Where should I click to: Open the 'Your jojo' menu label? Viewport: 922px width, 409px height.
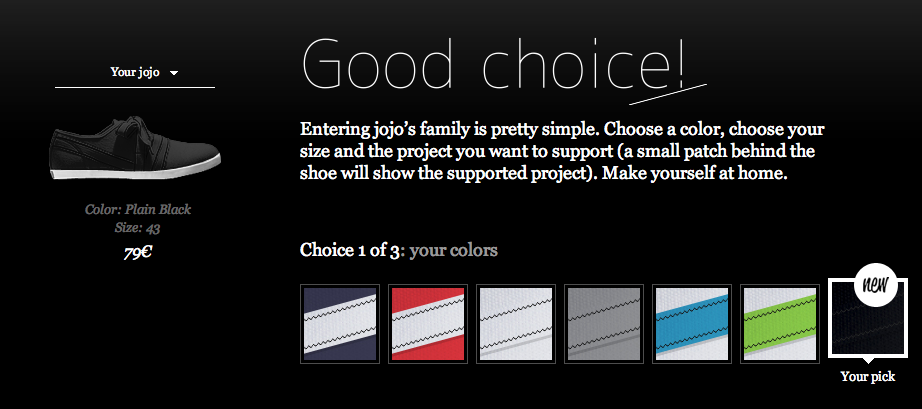pos(135,73)
